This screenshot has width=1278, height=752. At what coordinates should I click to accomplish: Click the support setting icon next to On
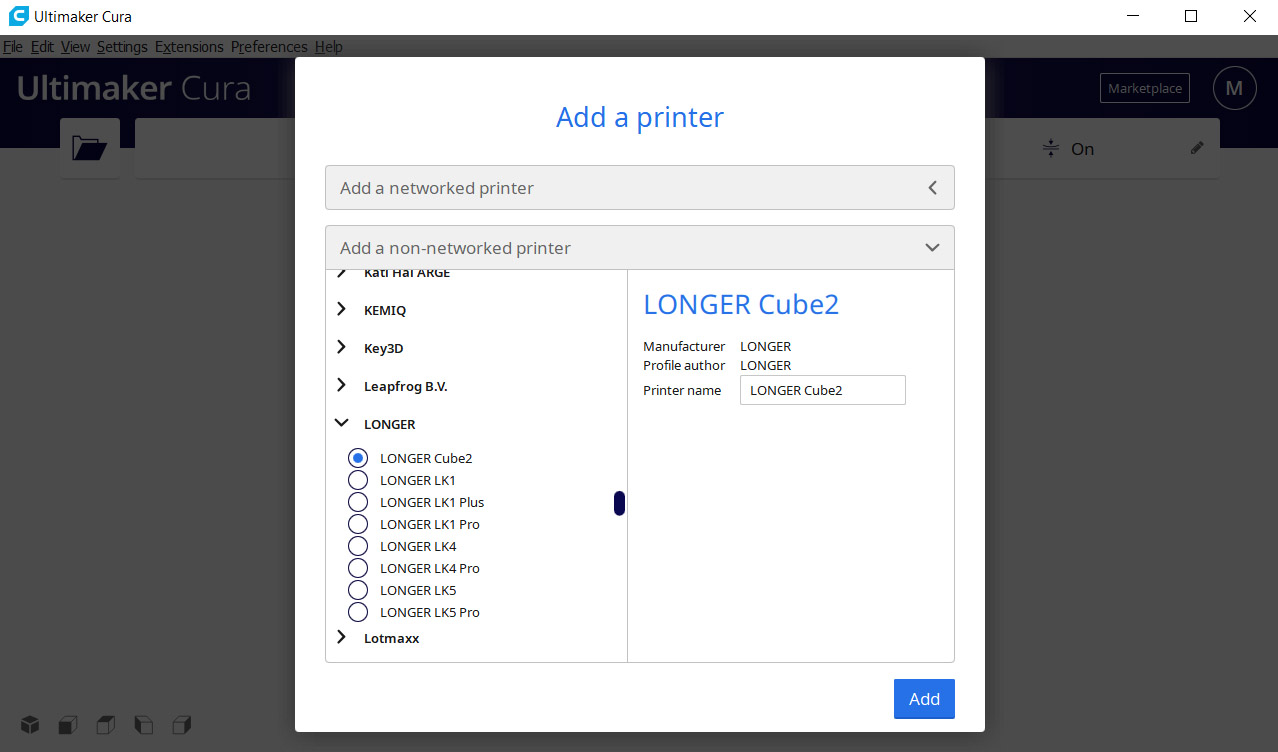coord(1050,148)
